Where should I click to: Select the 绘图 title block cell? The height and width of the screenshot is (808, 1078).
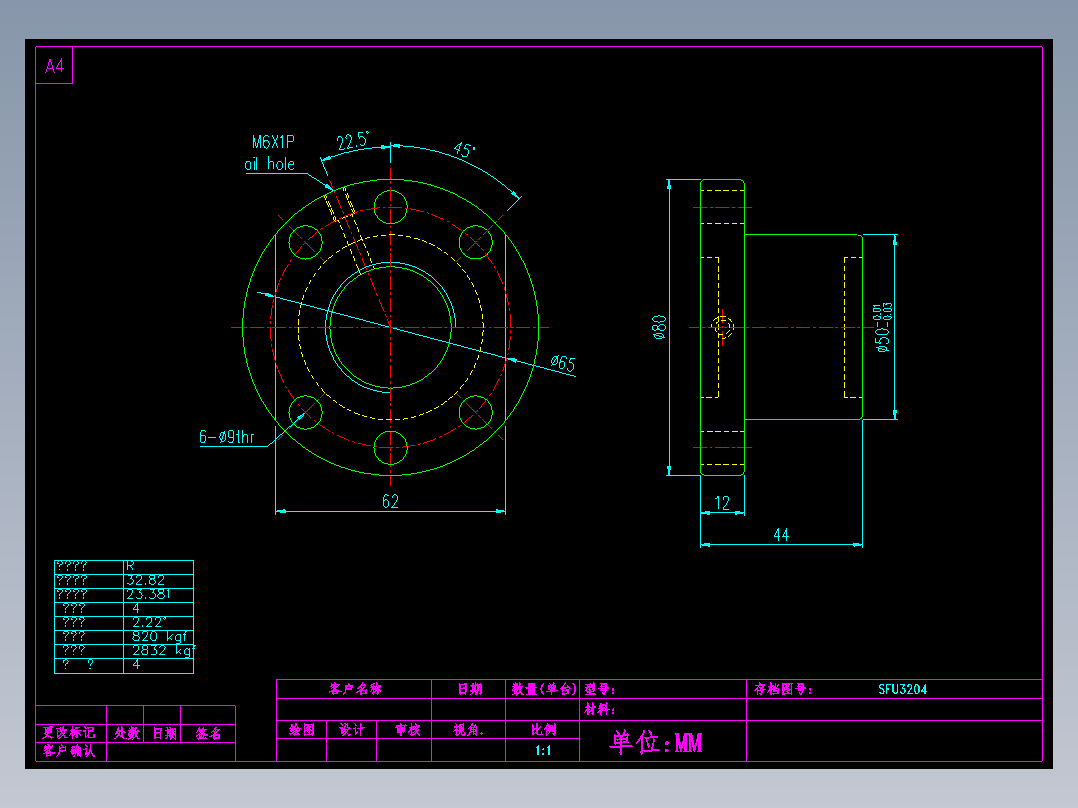click(x=301, y=730)
